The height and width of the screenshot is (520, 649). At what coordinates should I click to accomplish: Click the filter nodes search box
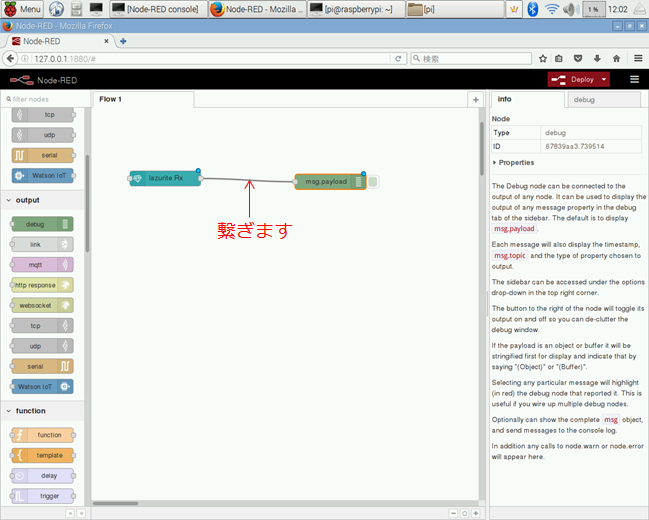[46, 99]
